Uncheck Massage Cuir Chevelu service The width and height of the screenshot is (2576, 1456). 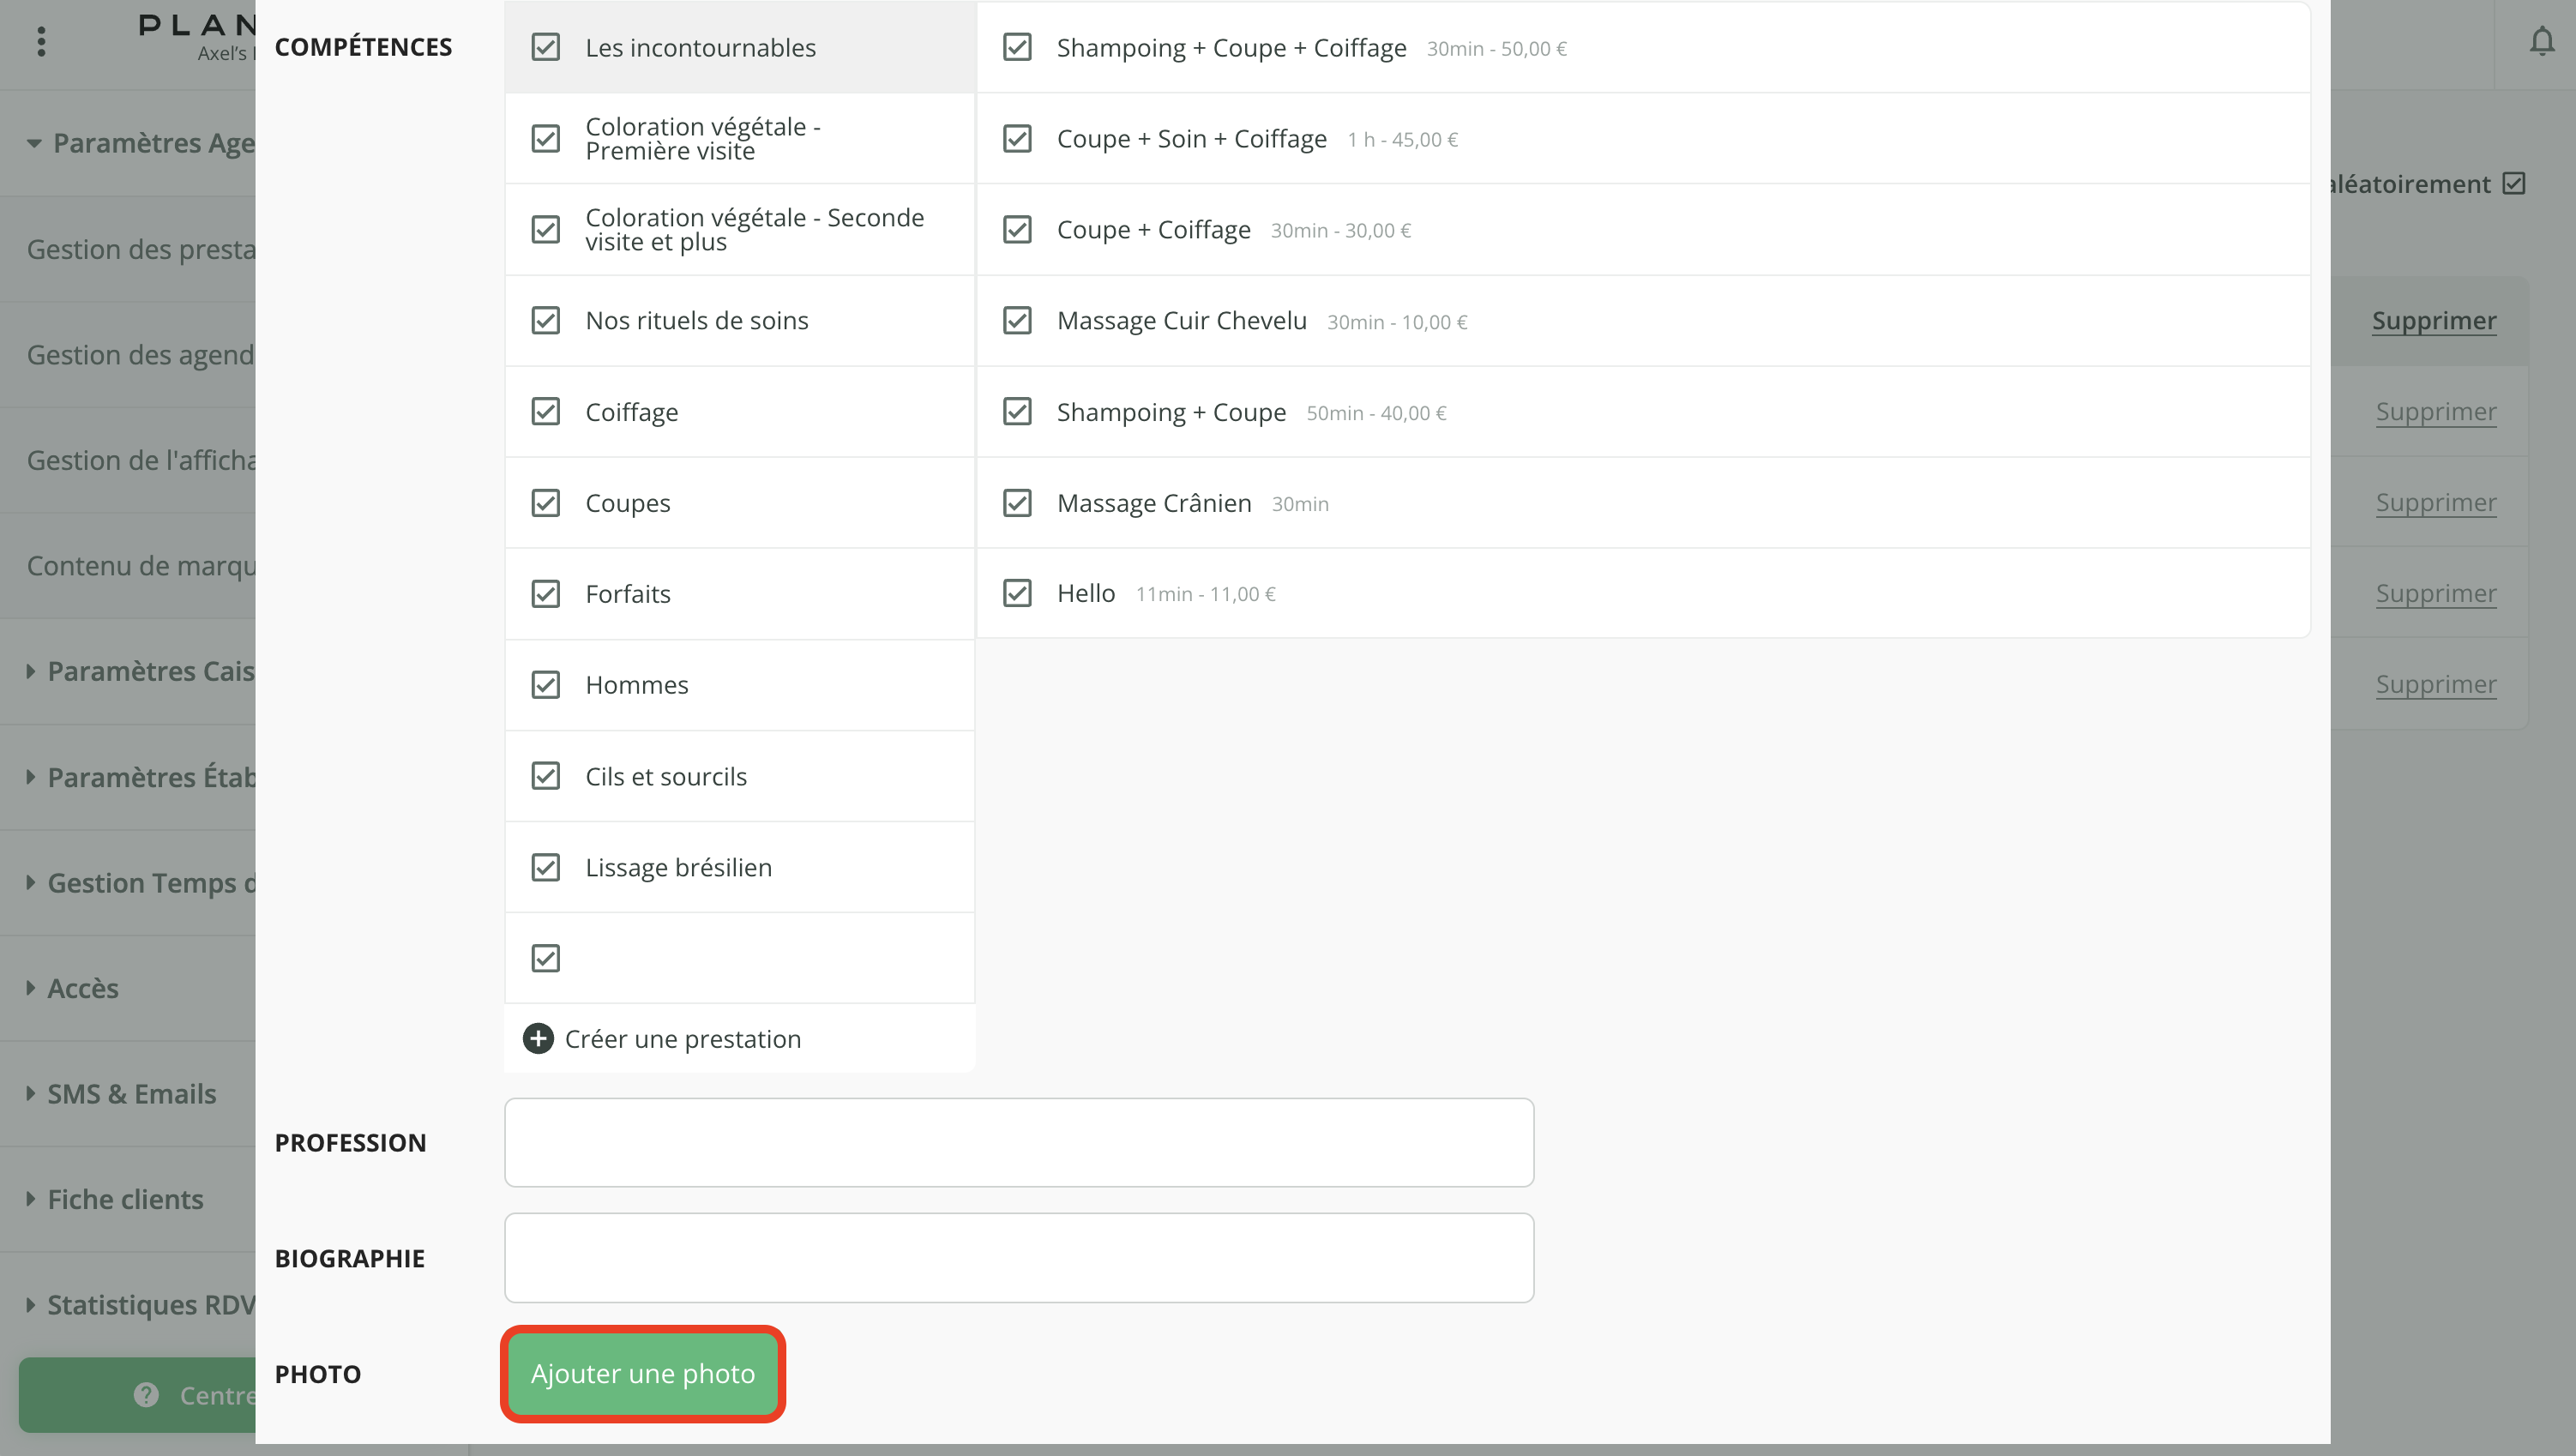(x=1017, y=321)
